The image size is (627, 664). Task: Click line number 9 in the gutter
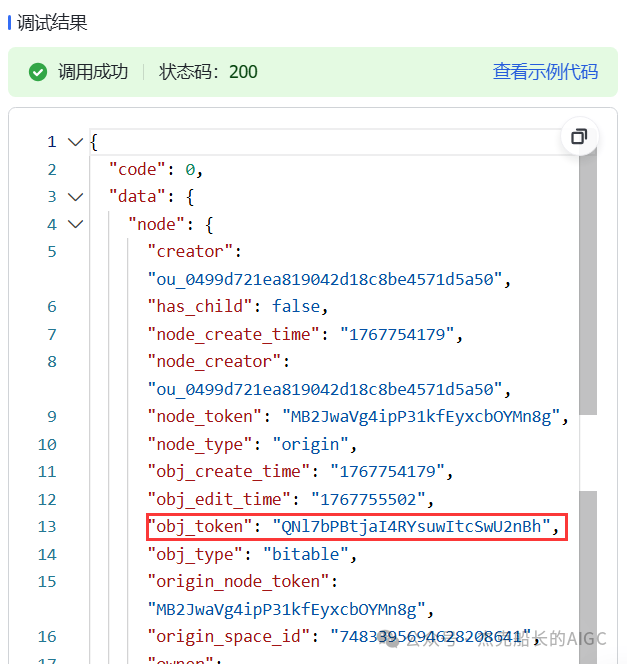tap(52, 417)
